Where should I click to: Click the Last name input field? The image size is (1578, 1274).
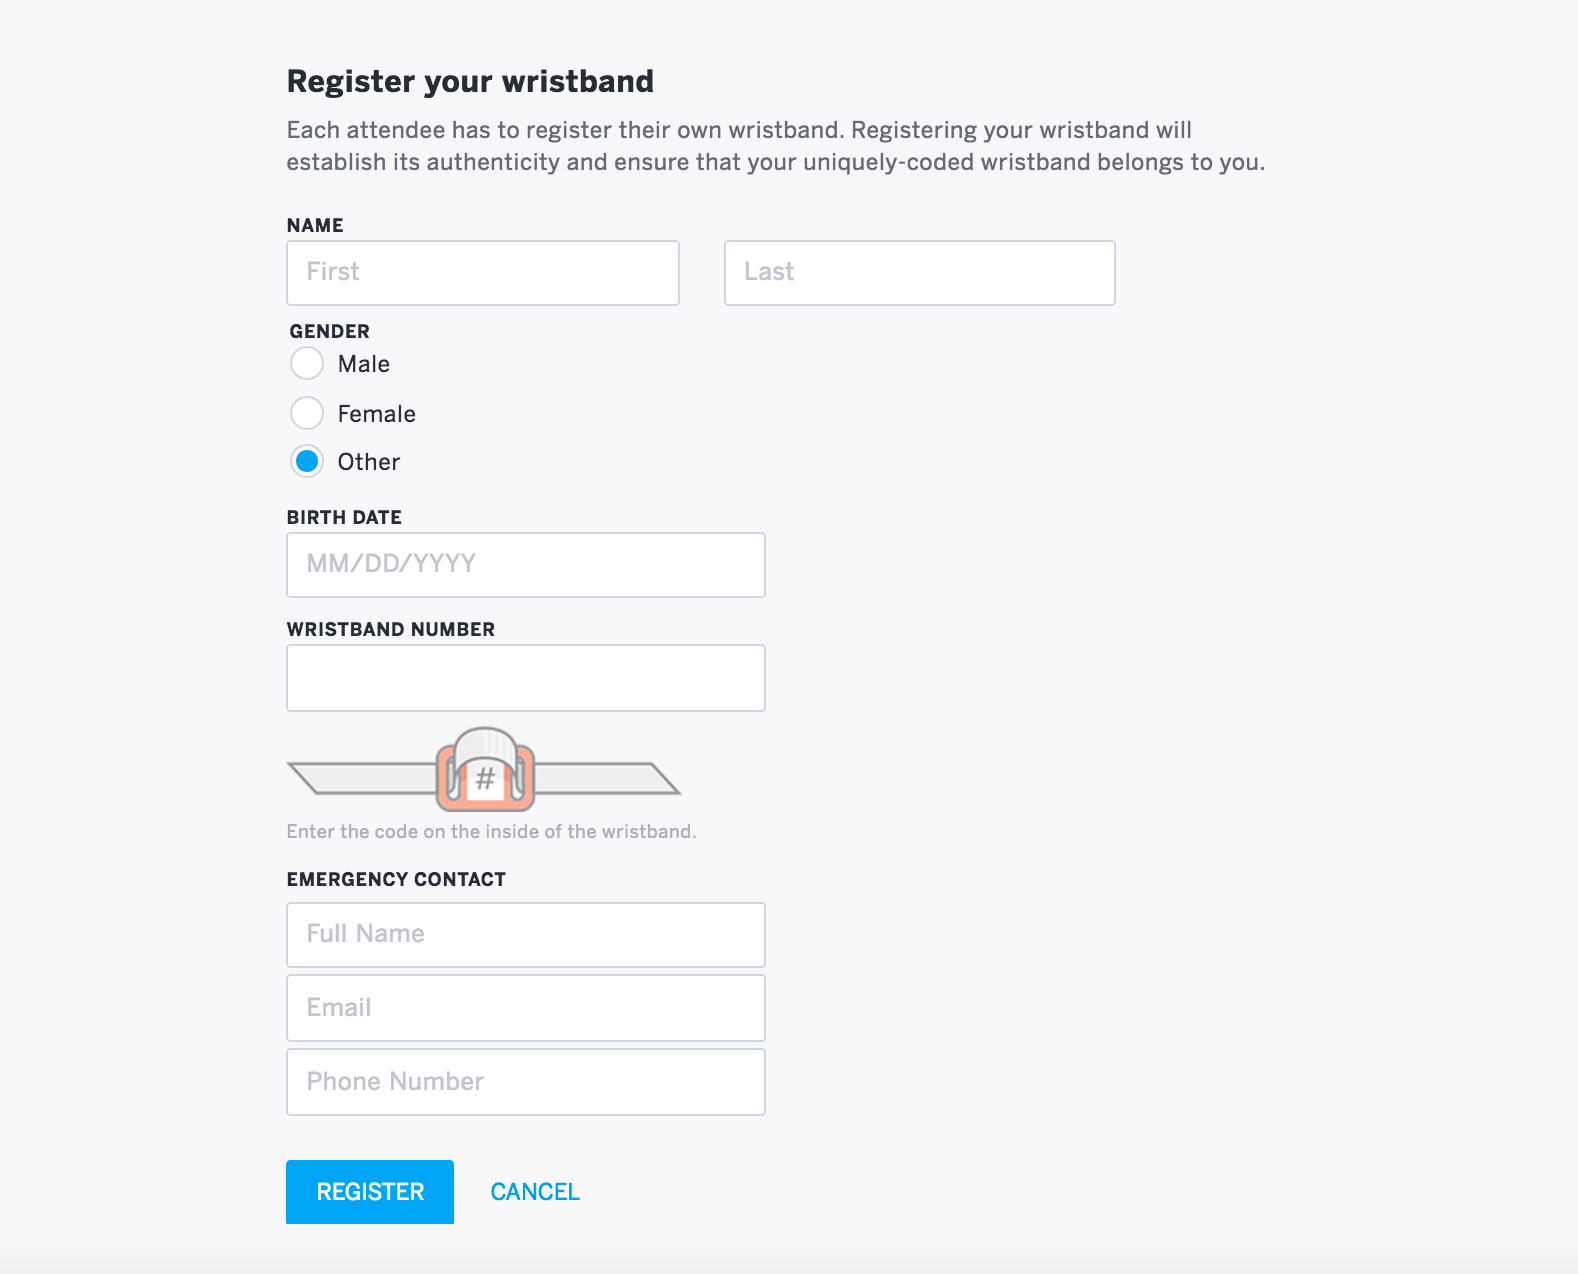click(920, 273)
